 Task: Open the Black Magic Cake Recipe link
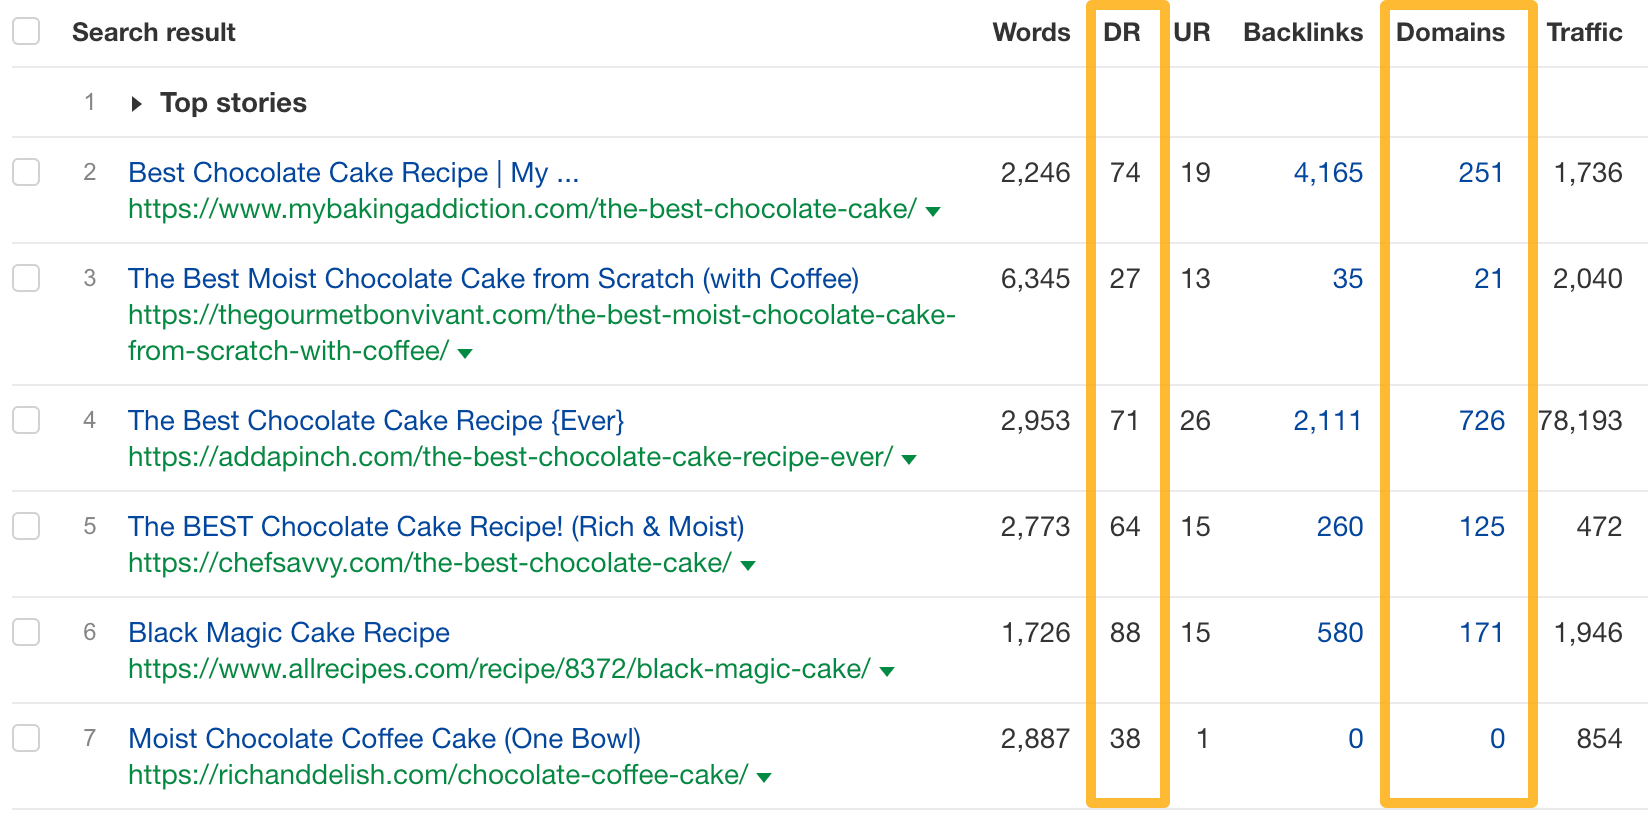click(x=288, y=631)
